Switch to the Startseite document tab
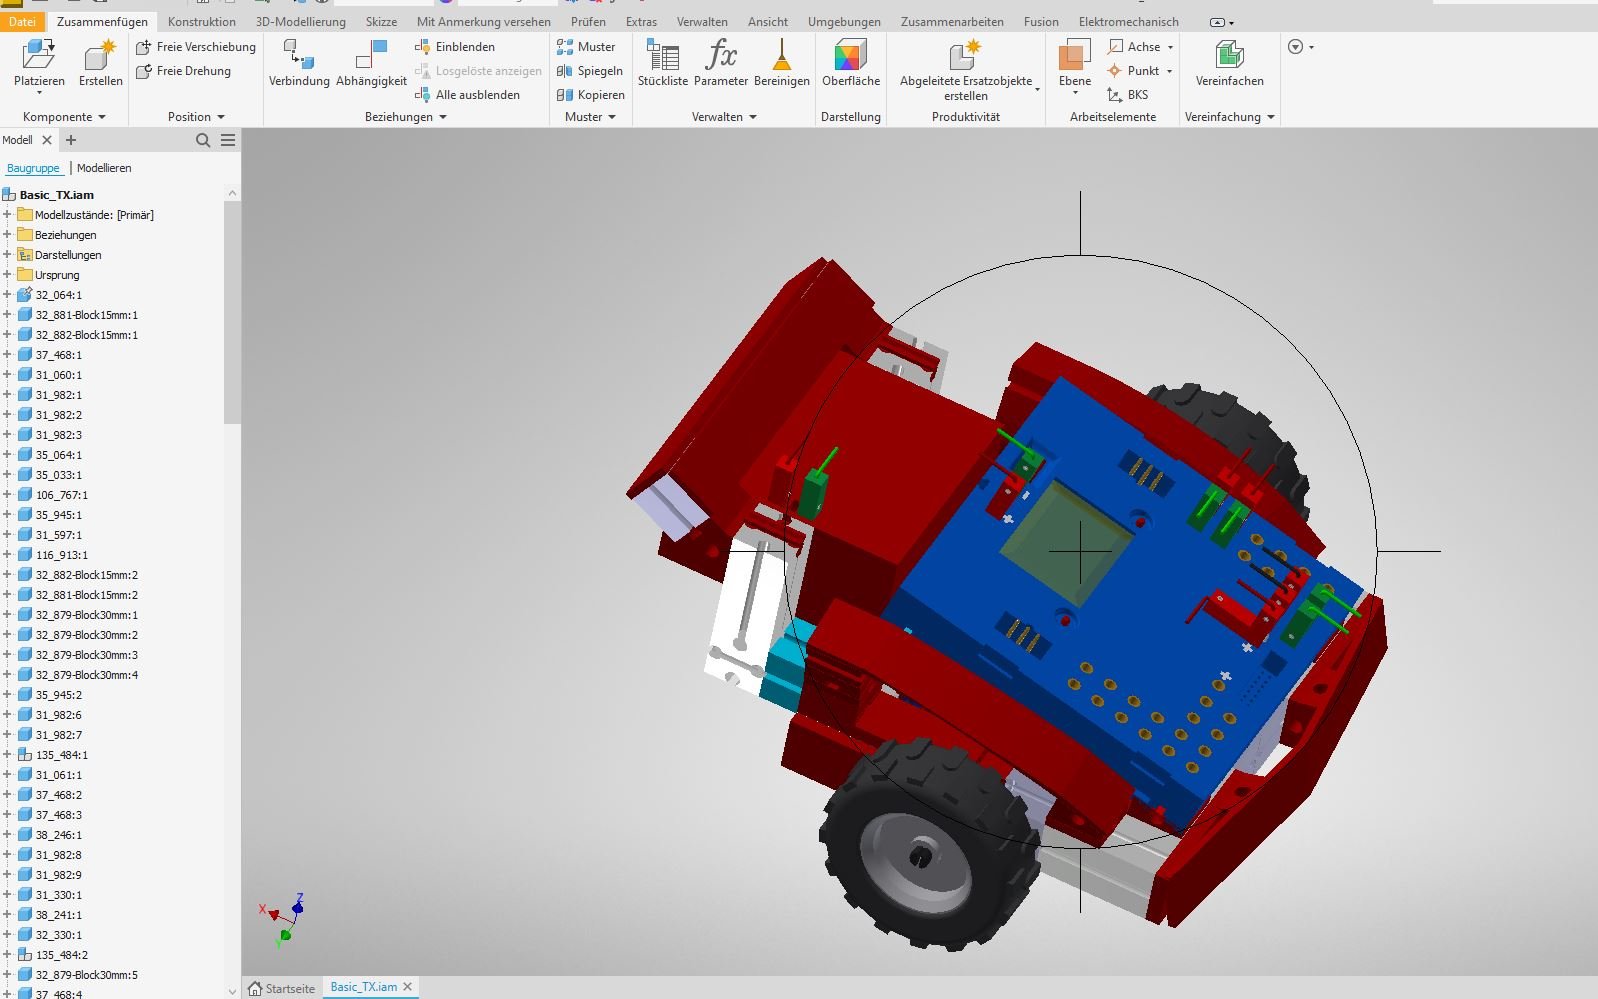This screenshot has width=1598, height=999. point(282,988)
